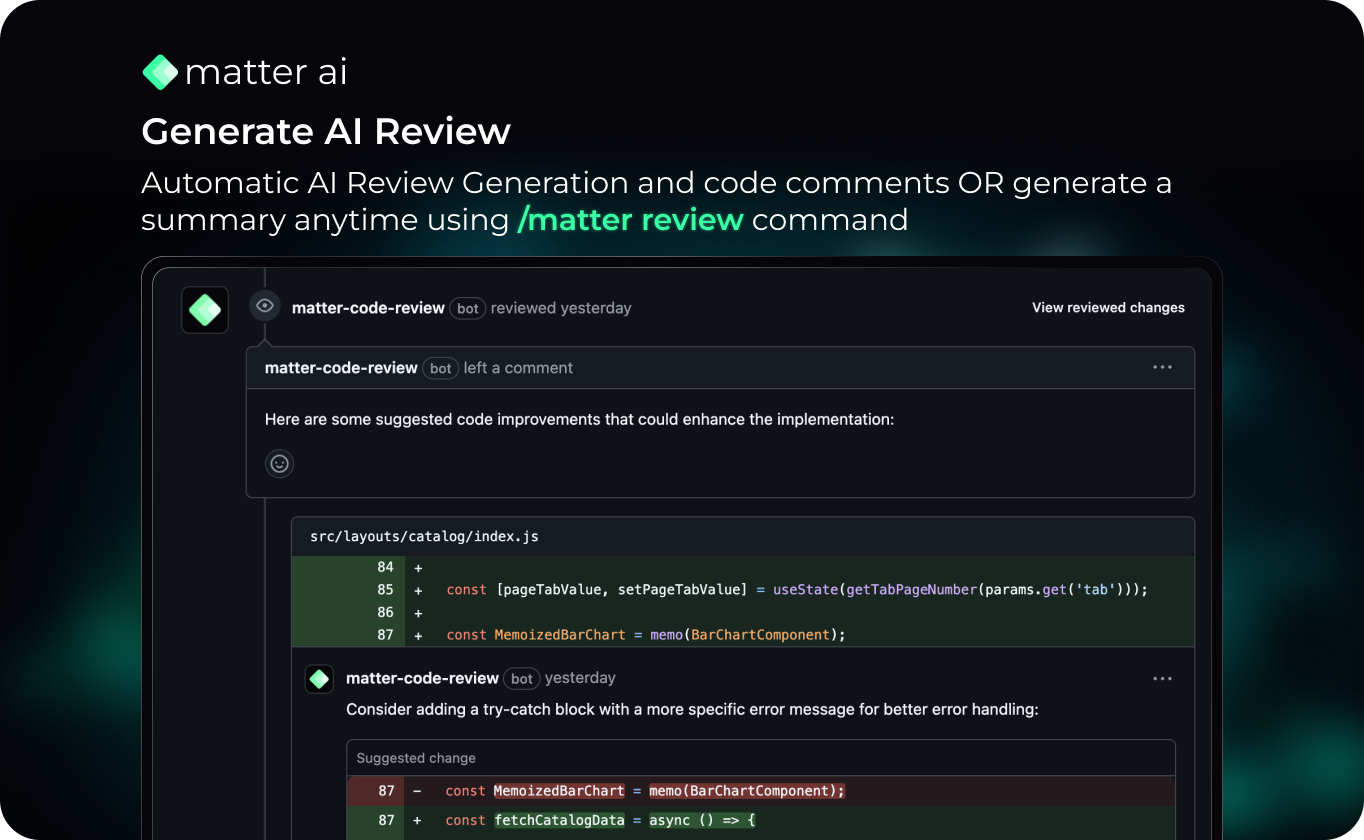The image size is (1364, 840).
Task: Open the src/layouts/catalog/index.js file path
Action: pyautogui.click(x=424, y=536)
